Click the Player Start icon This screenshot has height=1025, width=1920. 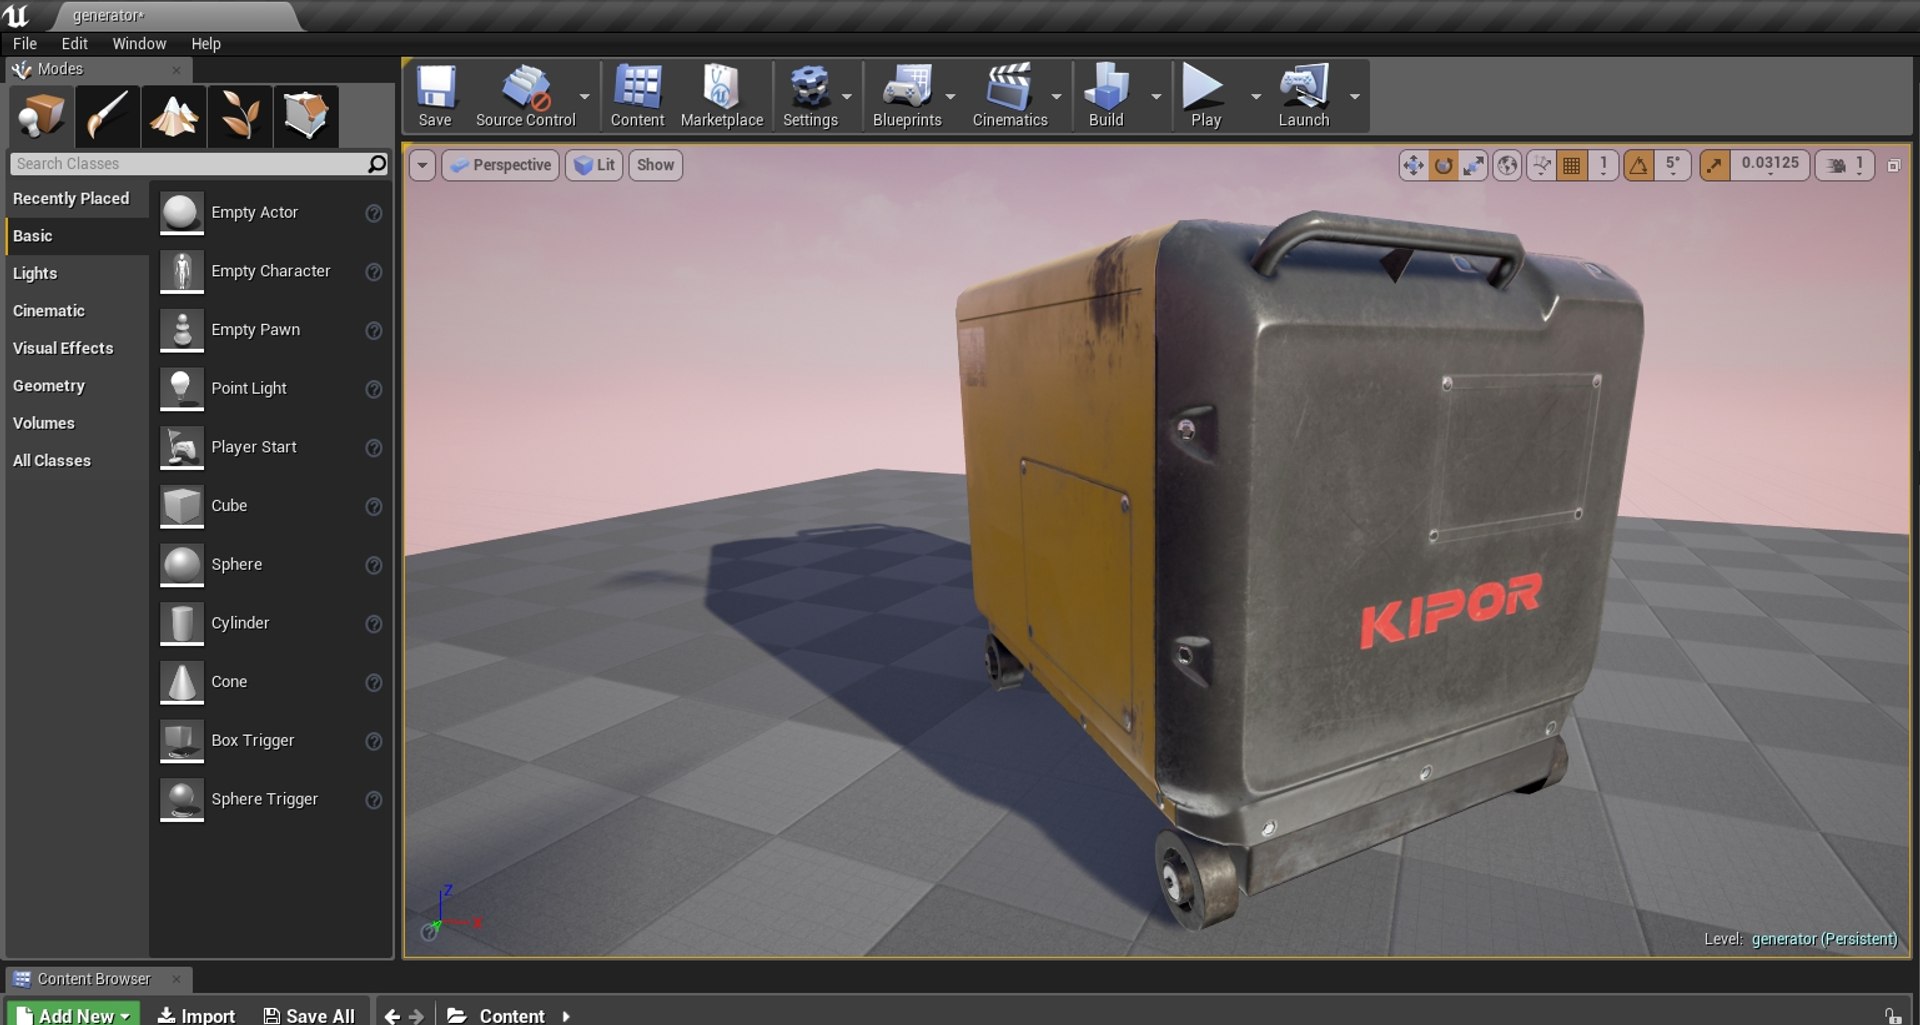coord(182,448)
